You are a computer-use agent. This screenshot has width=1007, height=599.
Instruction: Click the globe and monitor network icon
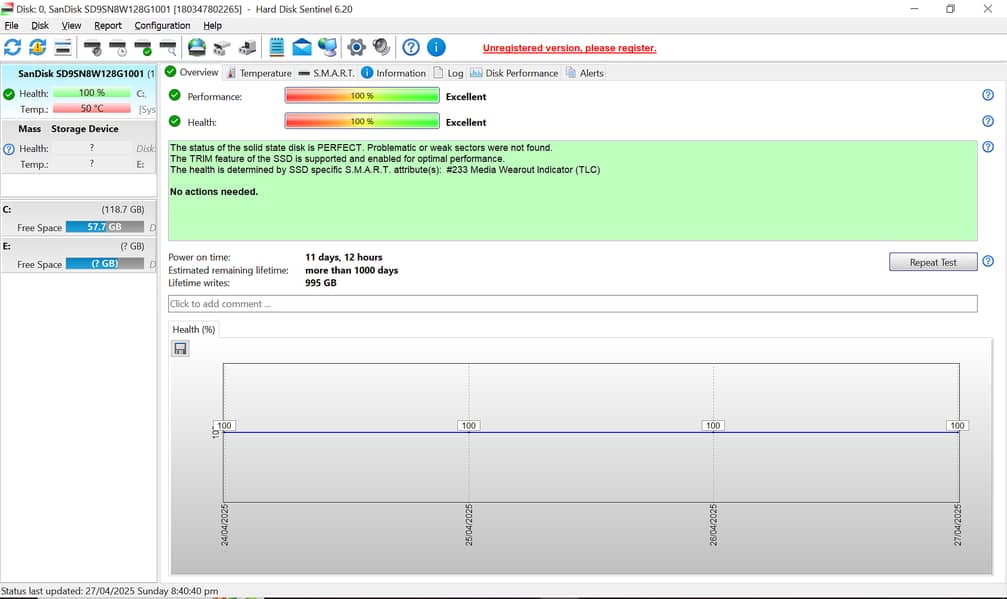click(328, 47)
